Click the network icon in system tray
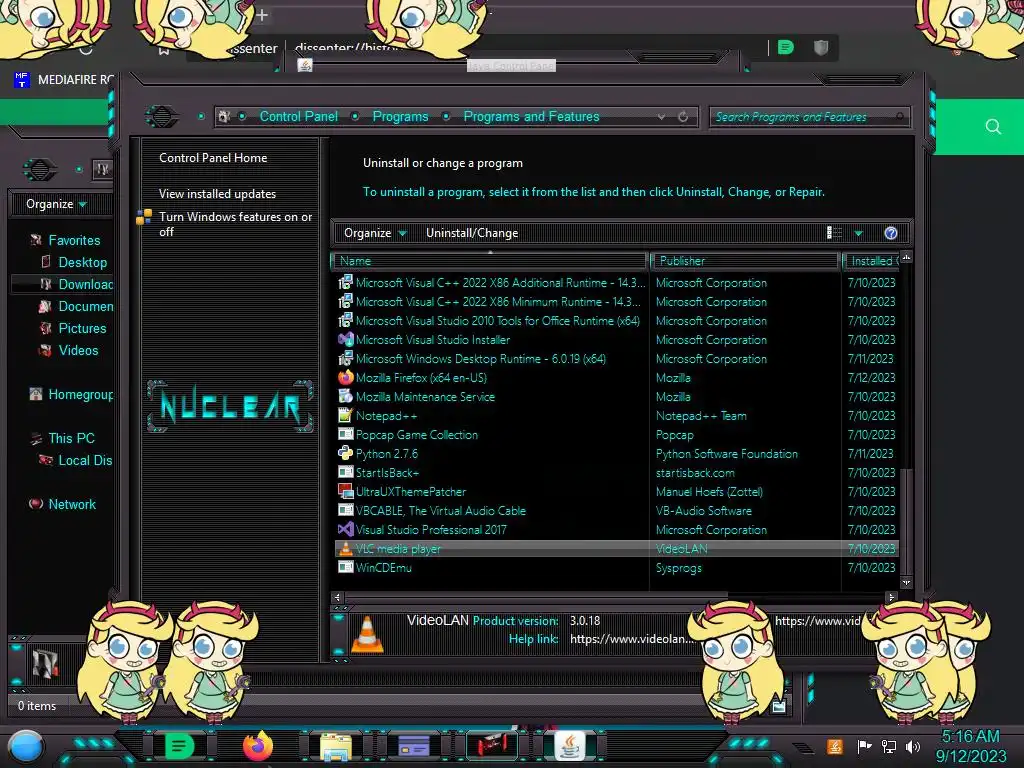The width and height of the screenshot is (1024, 768). (889, 746)
